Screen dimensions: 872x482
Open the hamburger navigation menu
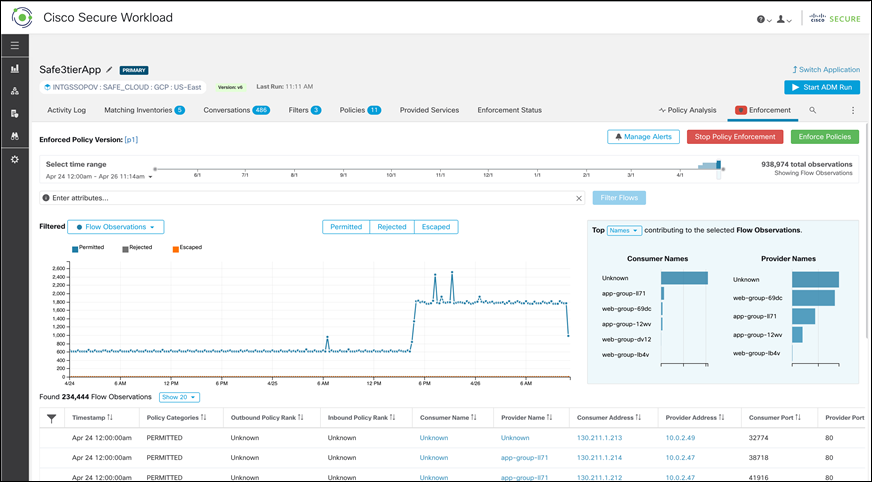(15, 46)
